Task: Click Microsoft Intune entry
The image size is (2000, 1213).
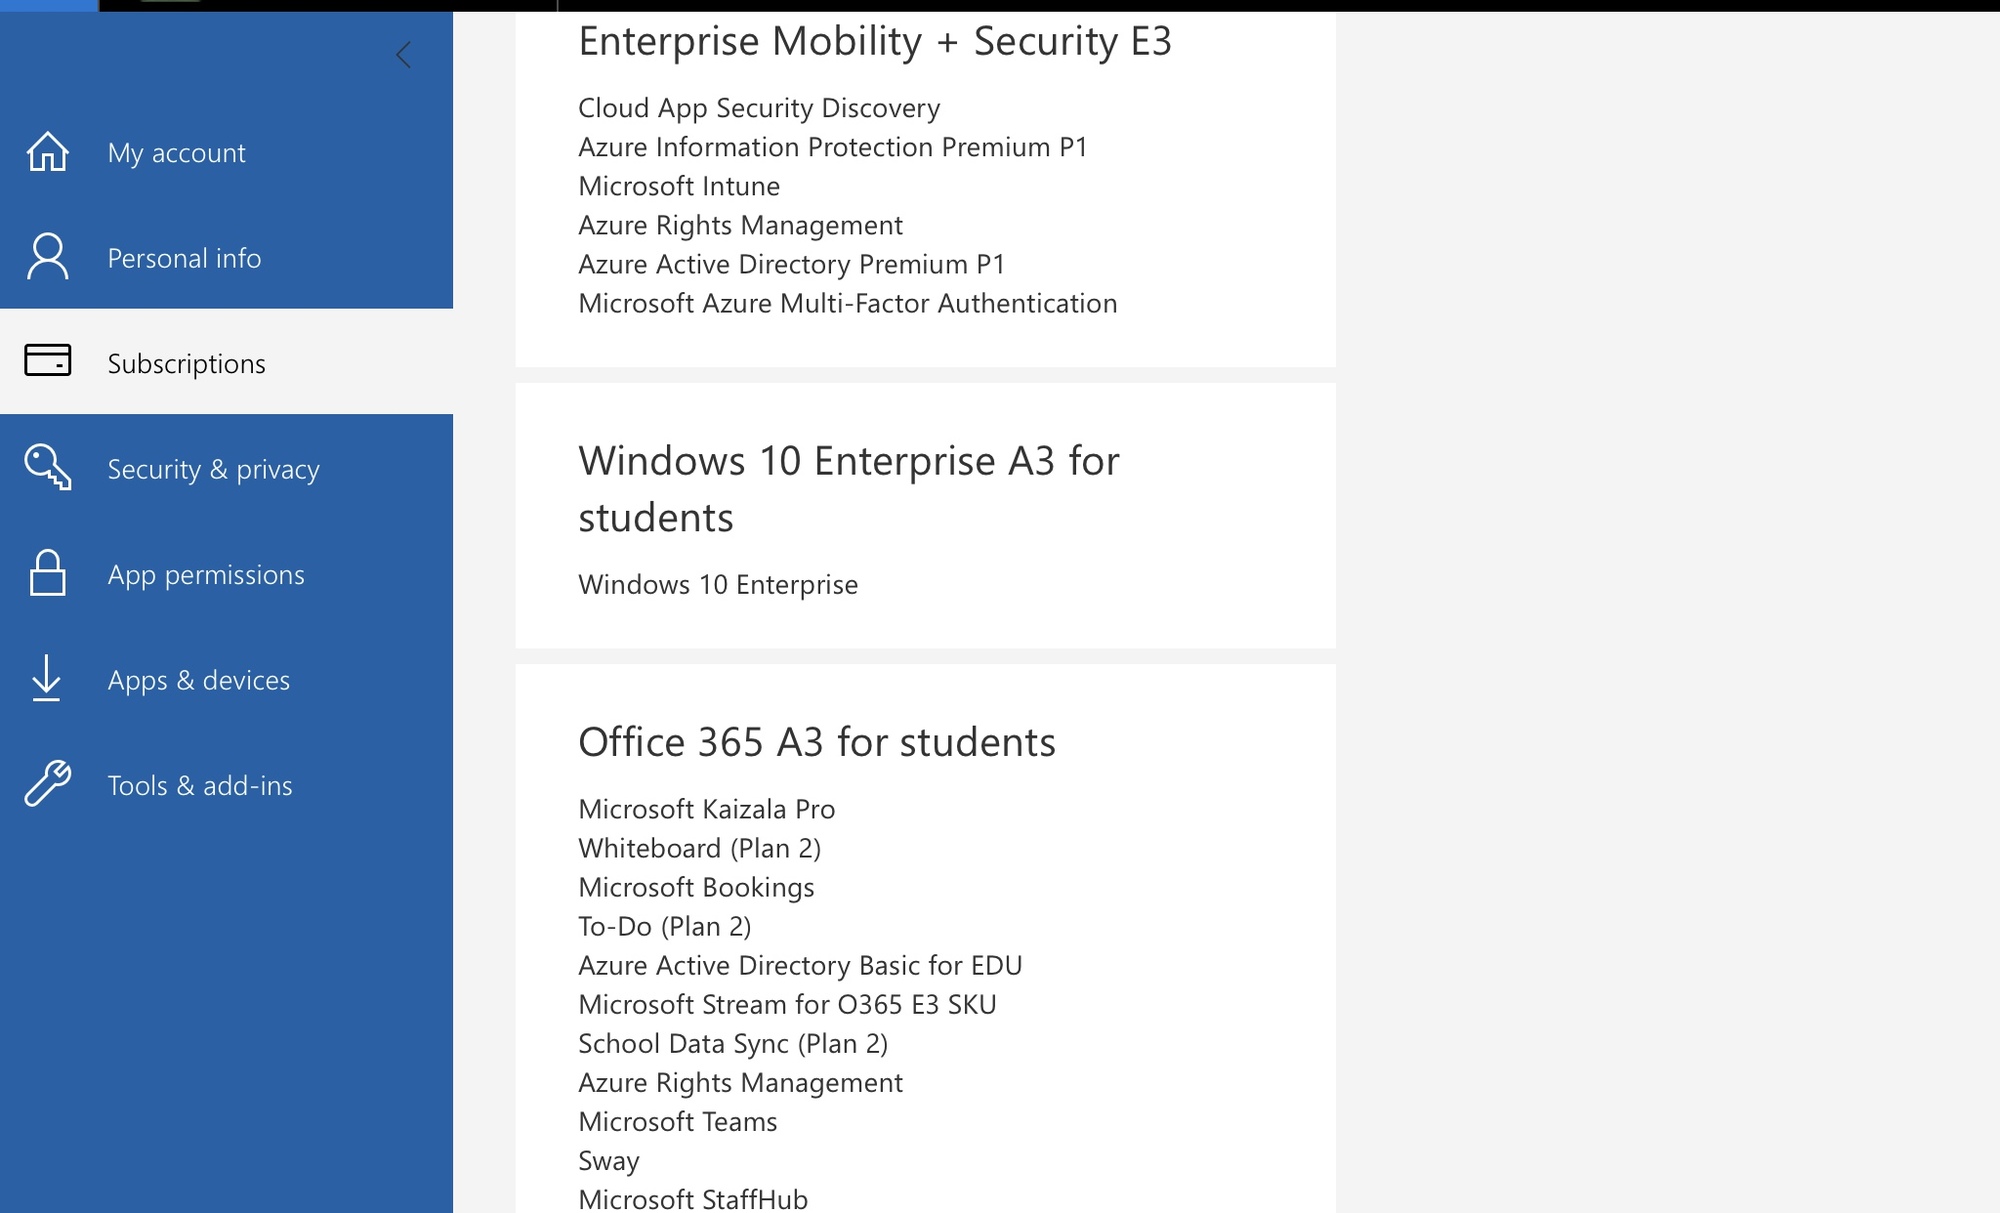Action: click(x=679, y=186)
